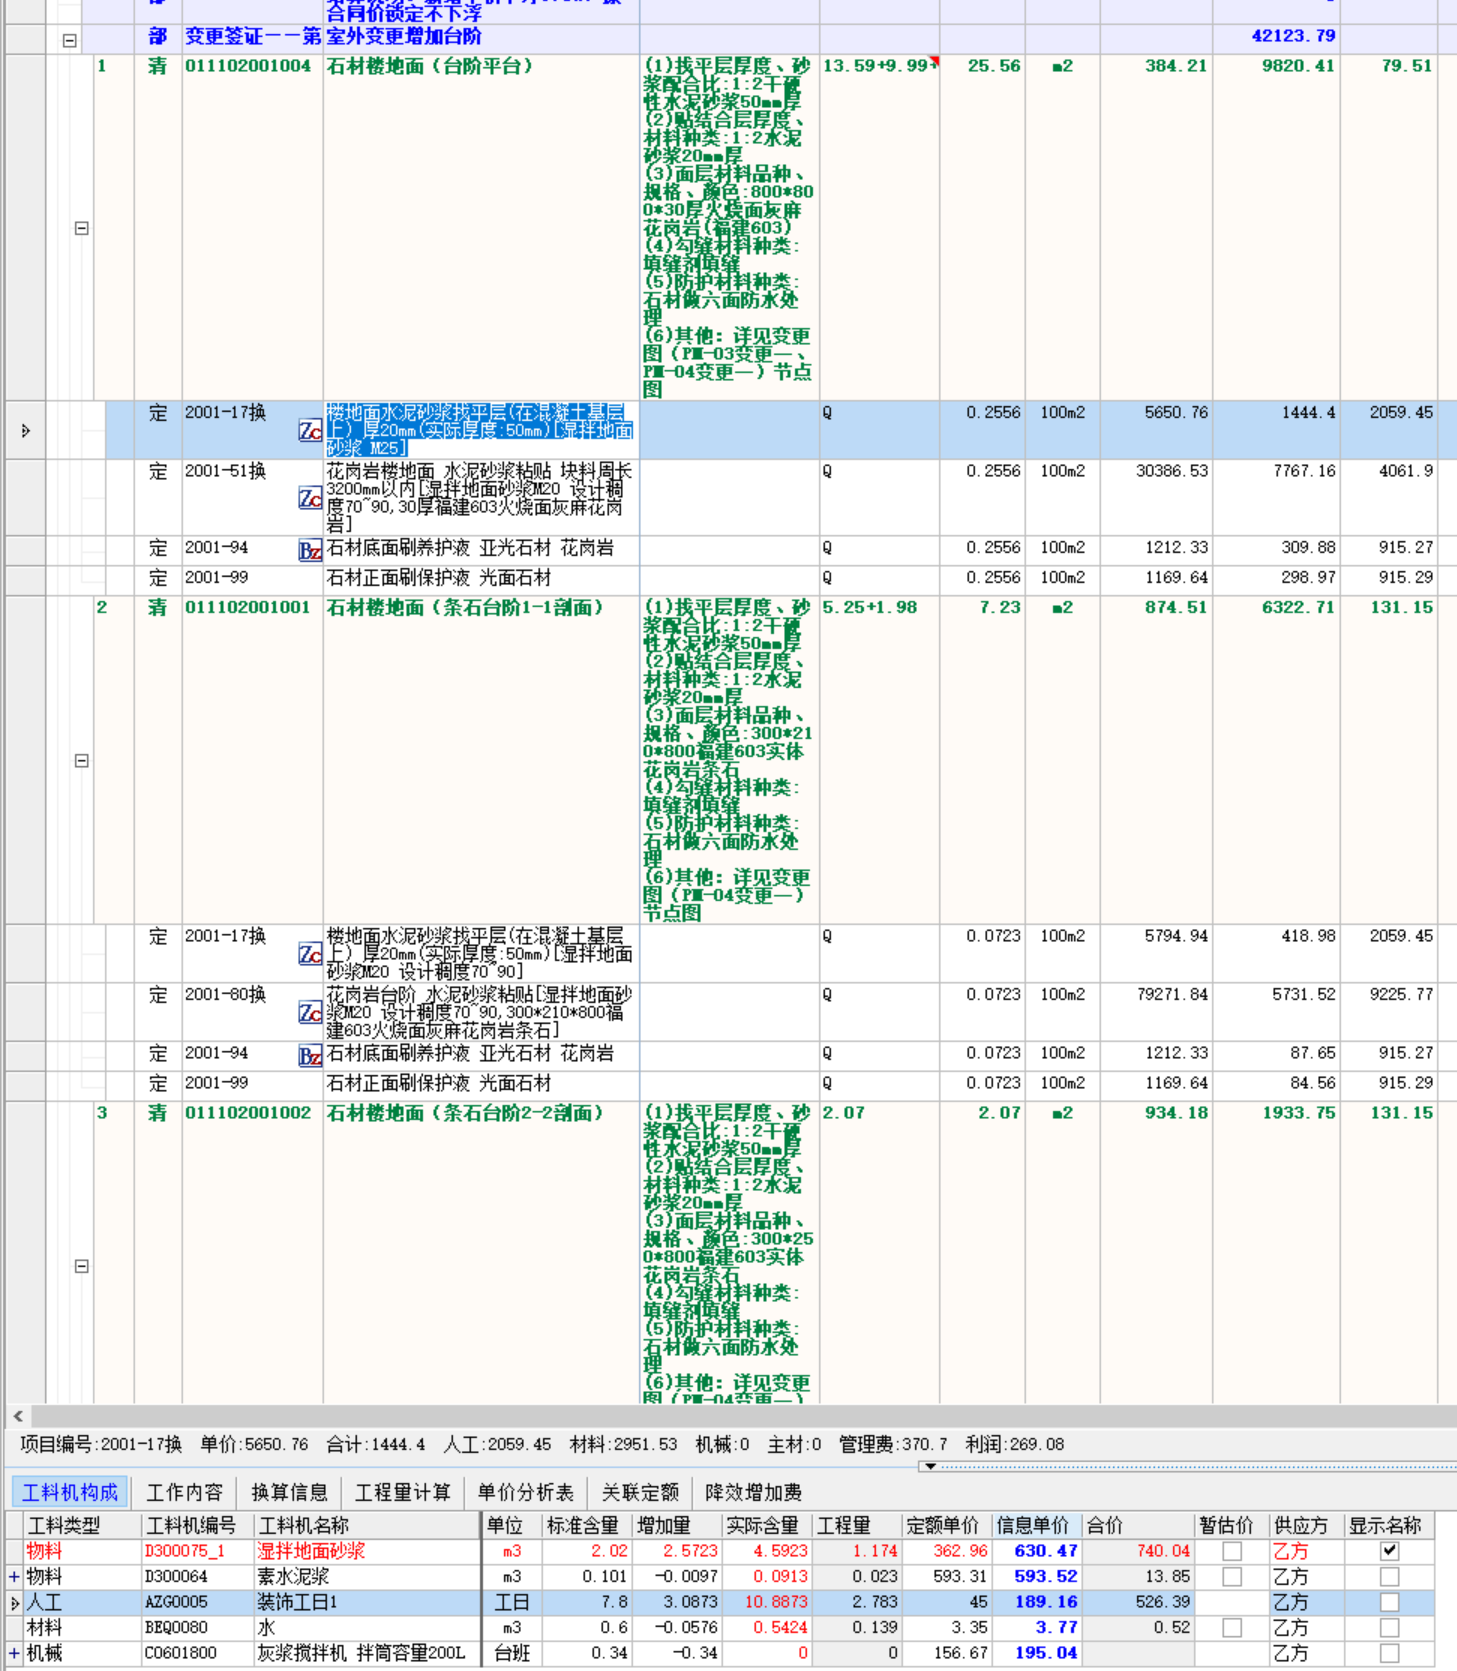1457x1671 pixels.
Task: Select info price cell 630.47
Action: coord(1036,1551)
